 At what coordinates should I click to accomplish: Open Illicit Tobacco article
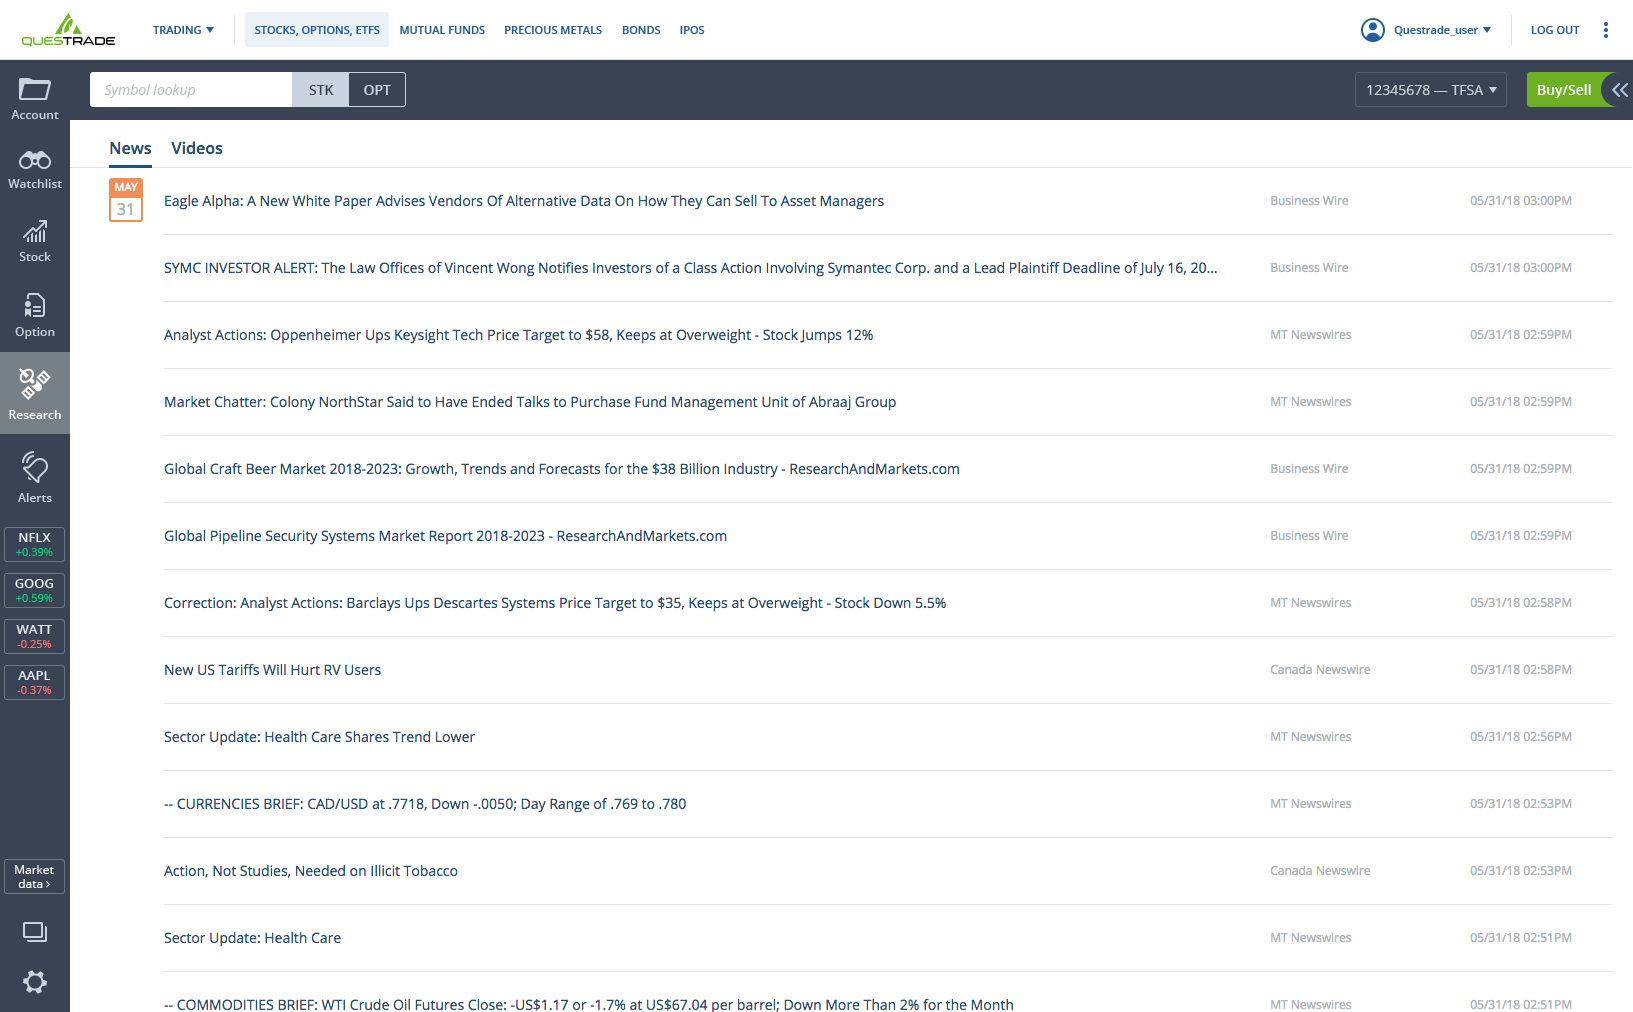click(x=311, y=871)
